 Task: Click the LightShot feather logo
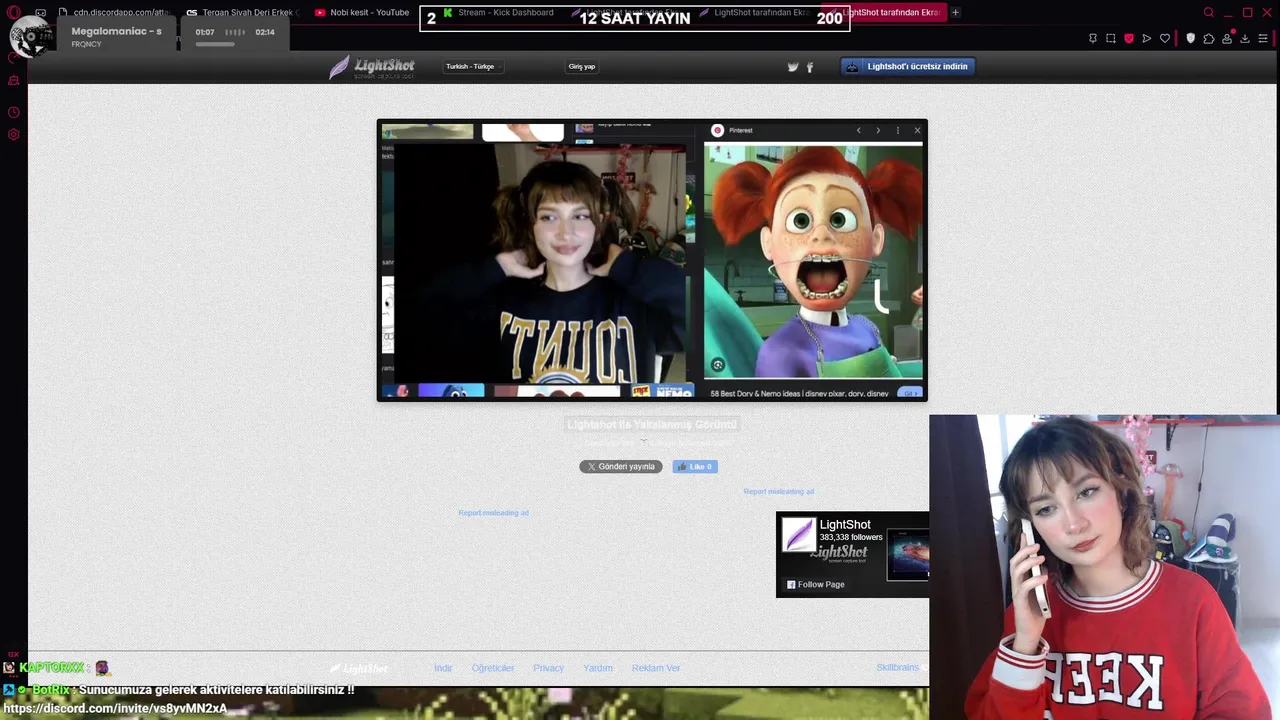pos(372,67)
